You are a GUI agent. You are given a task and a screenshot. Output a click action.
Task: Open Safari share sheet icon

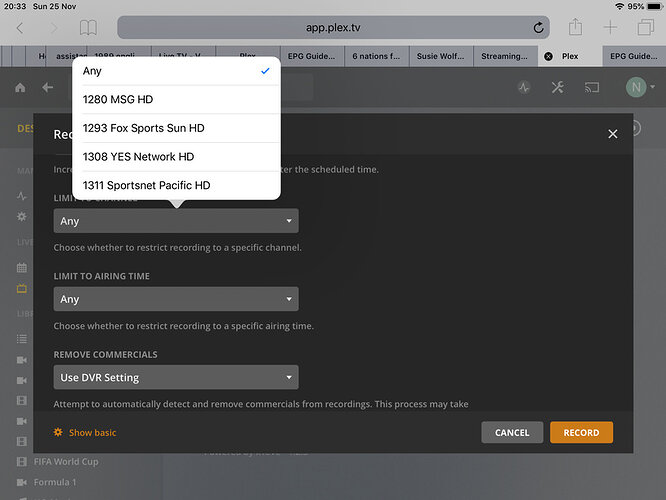[x=576, y=27]
